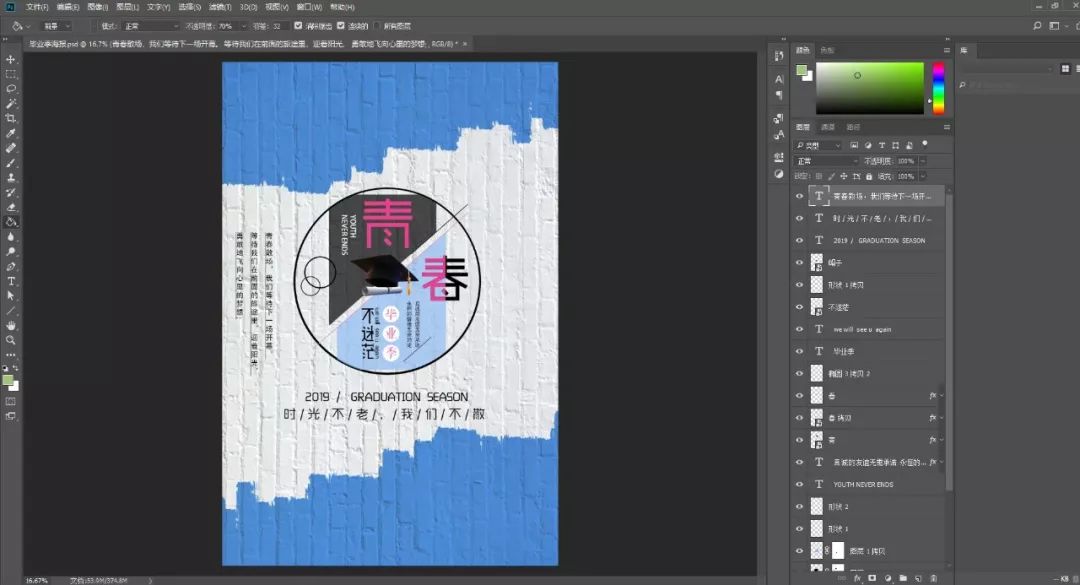Toggle the contiguous checkbox in options bar
Screen dimensions: 1080x585
point(340,25)
